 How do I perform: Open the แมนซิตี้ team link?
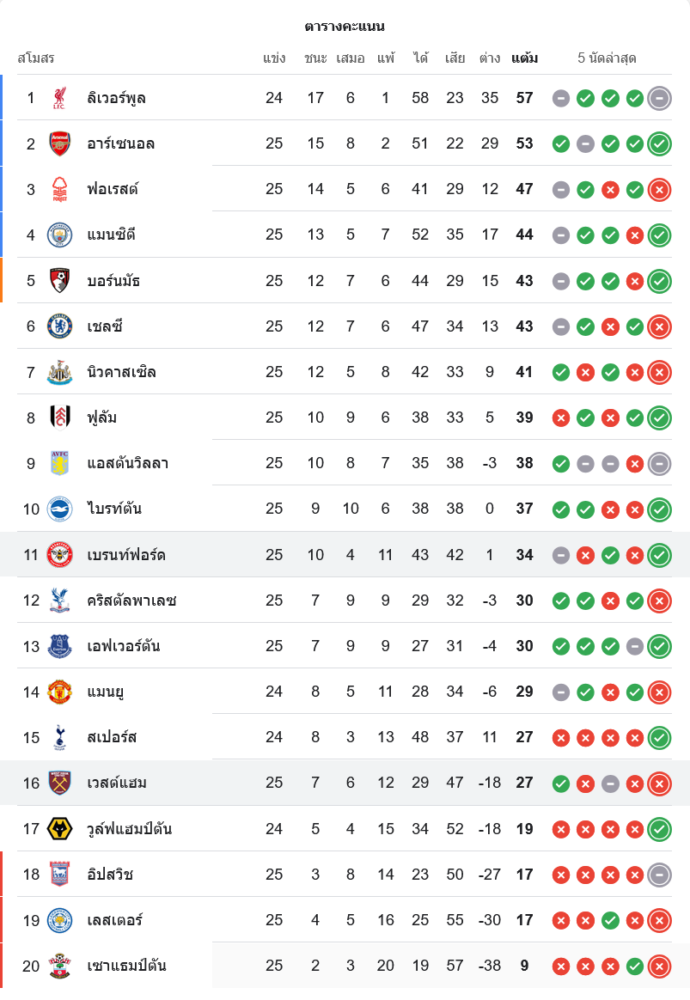tap(111, 235)
